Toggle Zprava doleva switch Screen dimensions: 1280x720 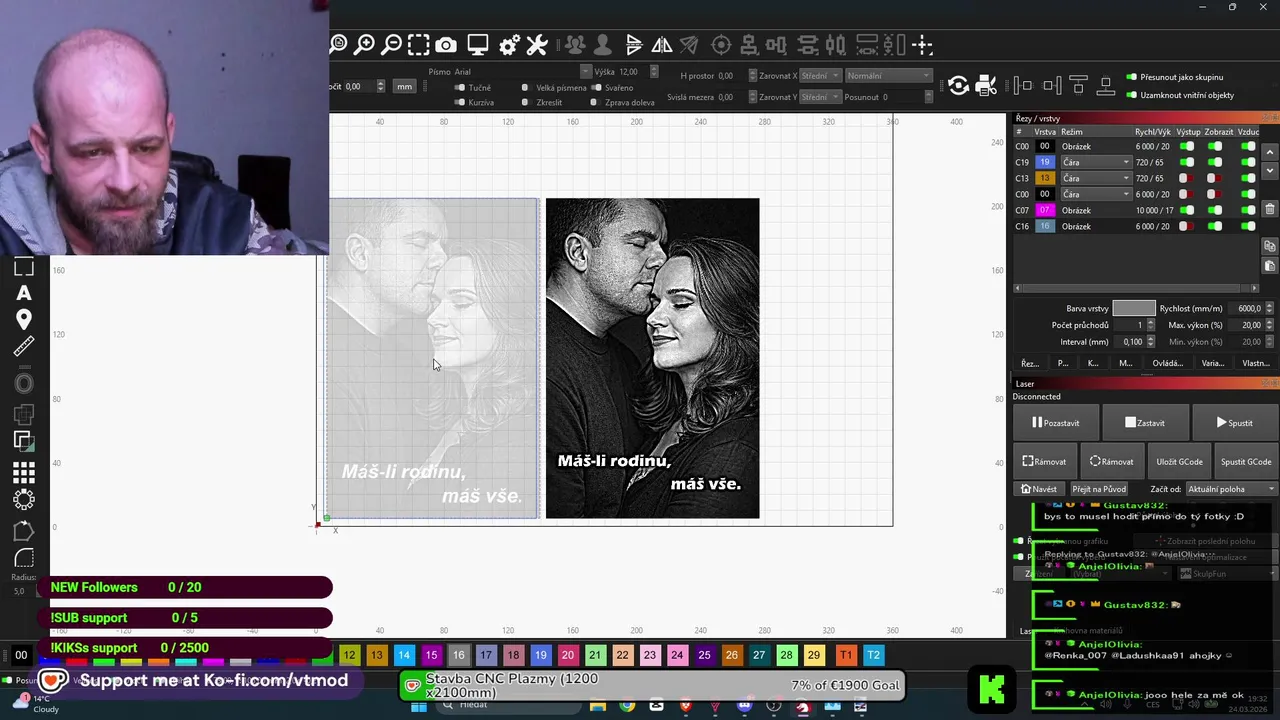click(x=594, y=102)
